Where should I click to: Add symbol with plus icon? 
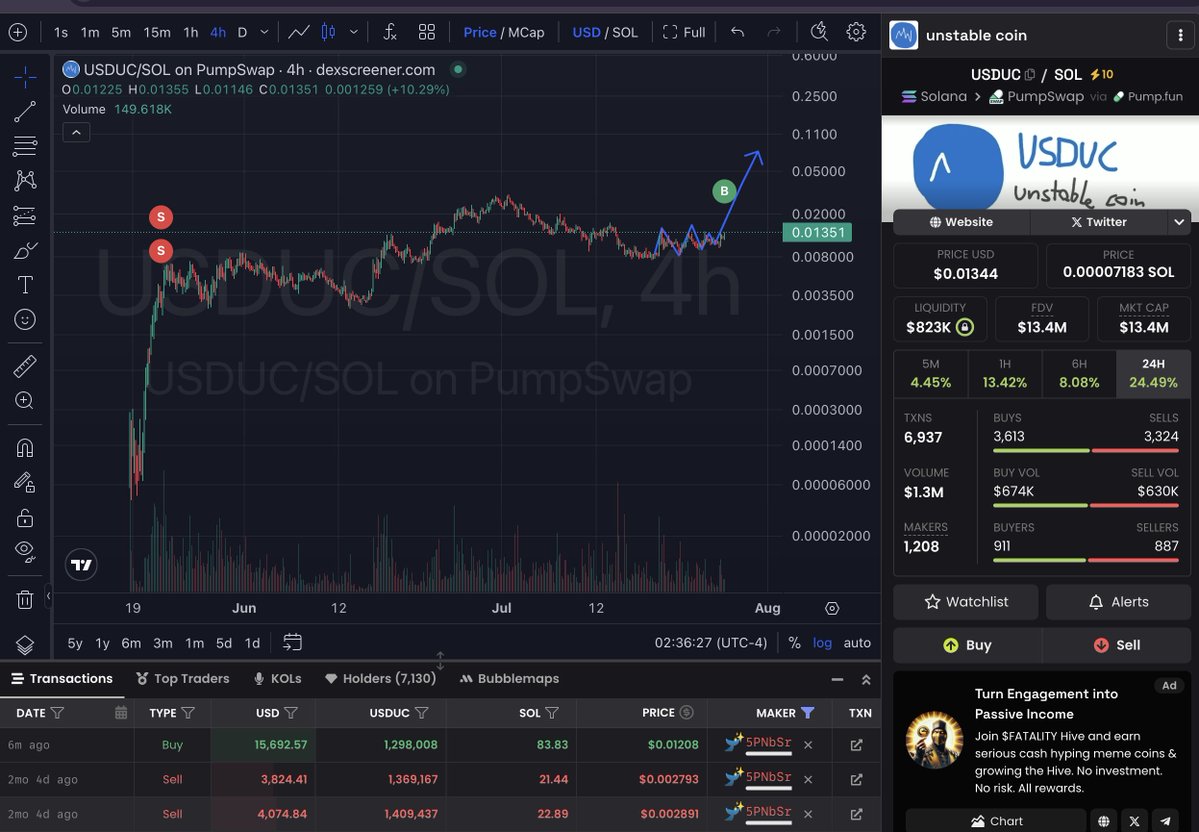coord(18,32)
